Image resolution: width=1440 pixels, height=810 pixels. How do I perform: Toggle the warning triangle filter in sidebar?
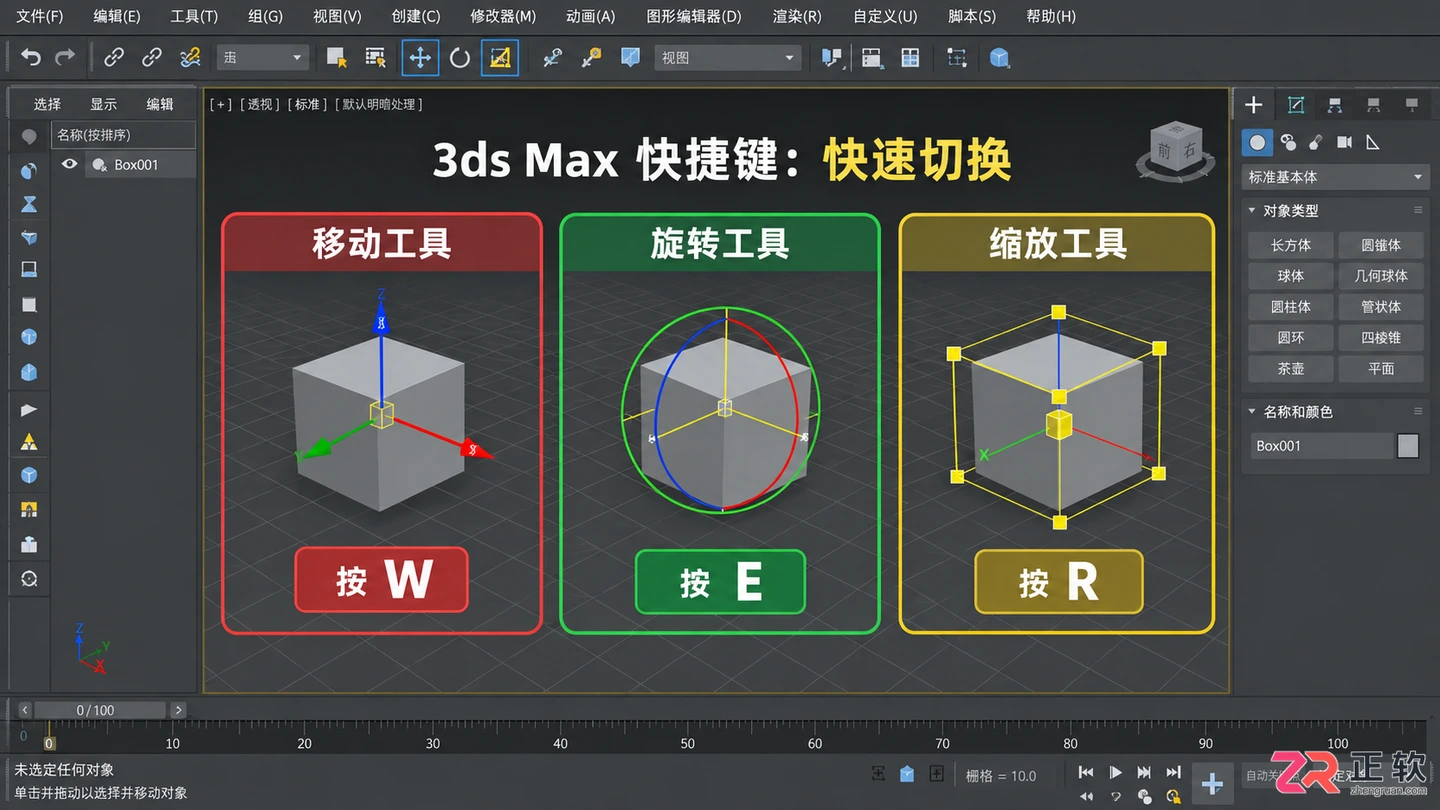click(29, 442)
